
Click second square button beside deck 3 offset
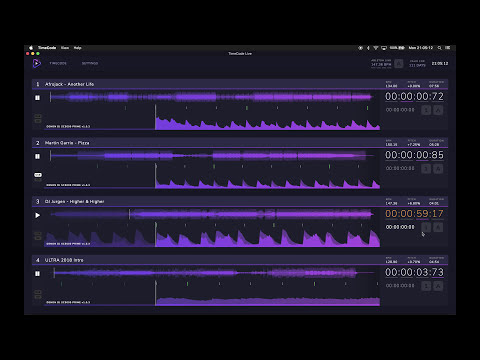click(438, 227)
